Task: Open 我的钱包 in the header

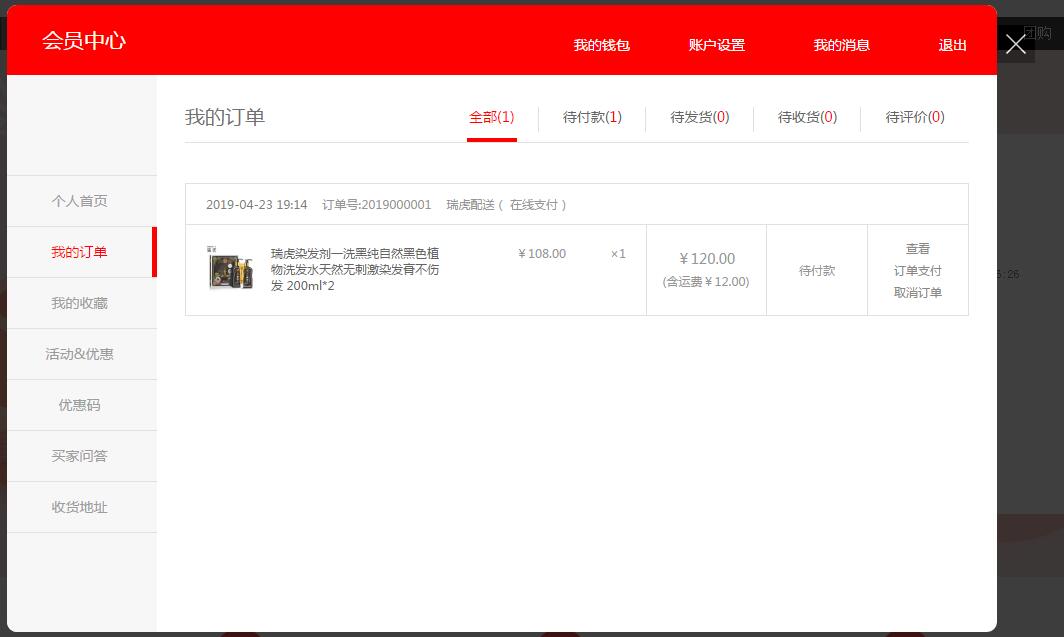Action: [601, 45]
